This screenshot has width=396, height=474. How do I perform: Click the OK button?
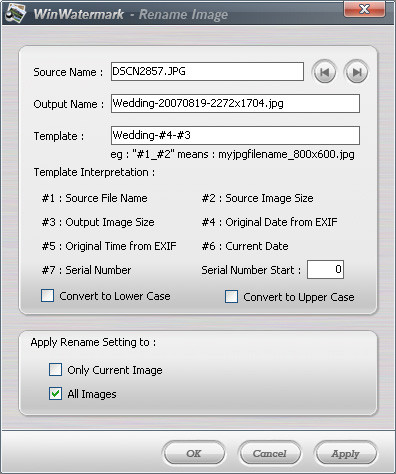(x=194, y=453)
